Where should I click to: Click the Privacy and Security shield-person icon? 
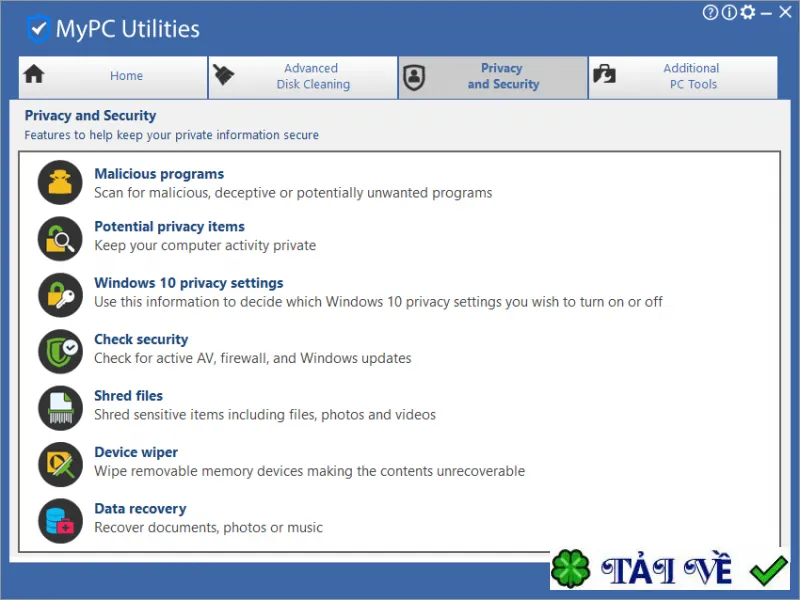(414, 77)
